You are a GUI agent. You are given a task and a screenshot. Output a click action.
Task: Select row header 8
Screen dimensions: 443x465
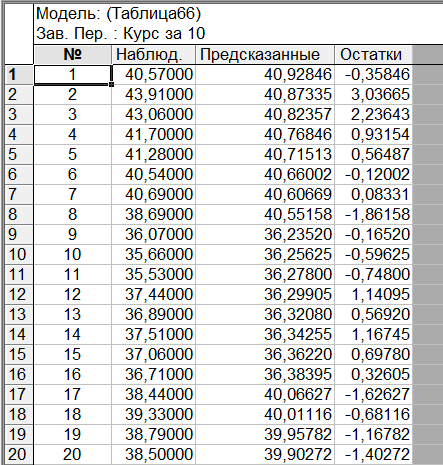[x=19, y=214]
